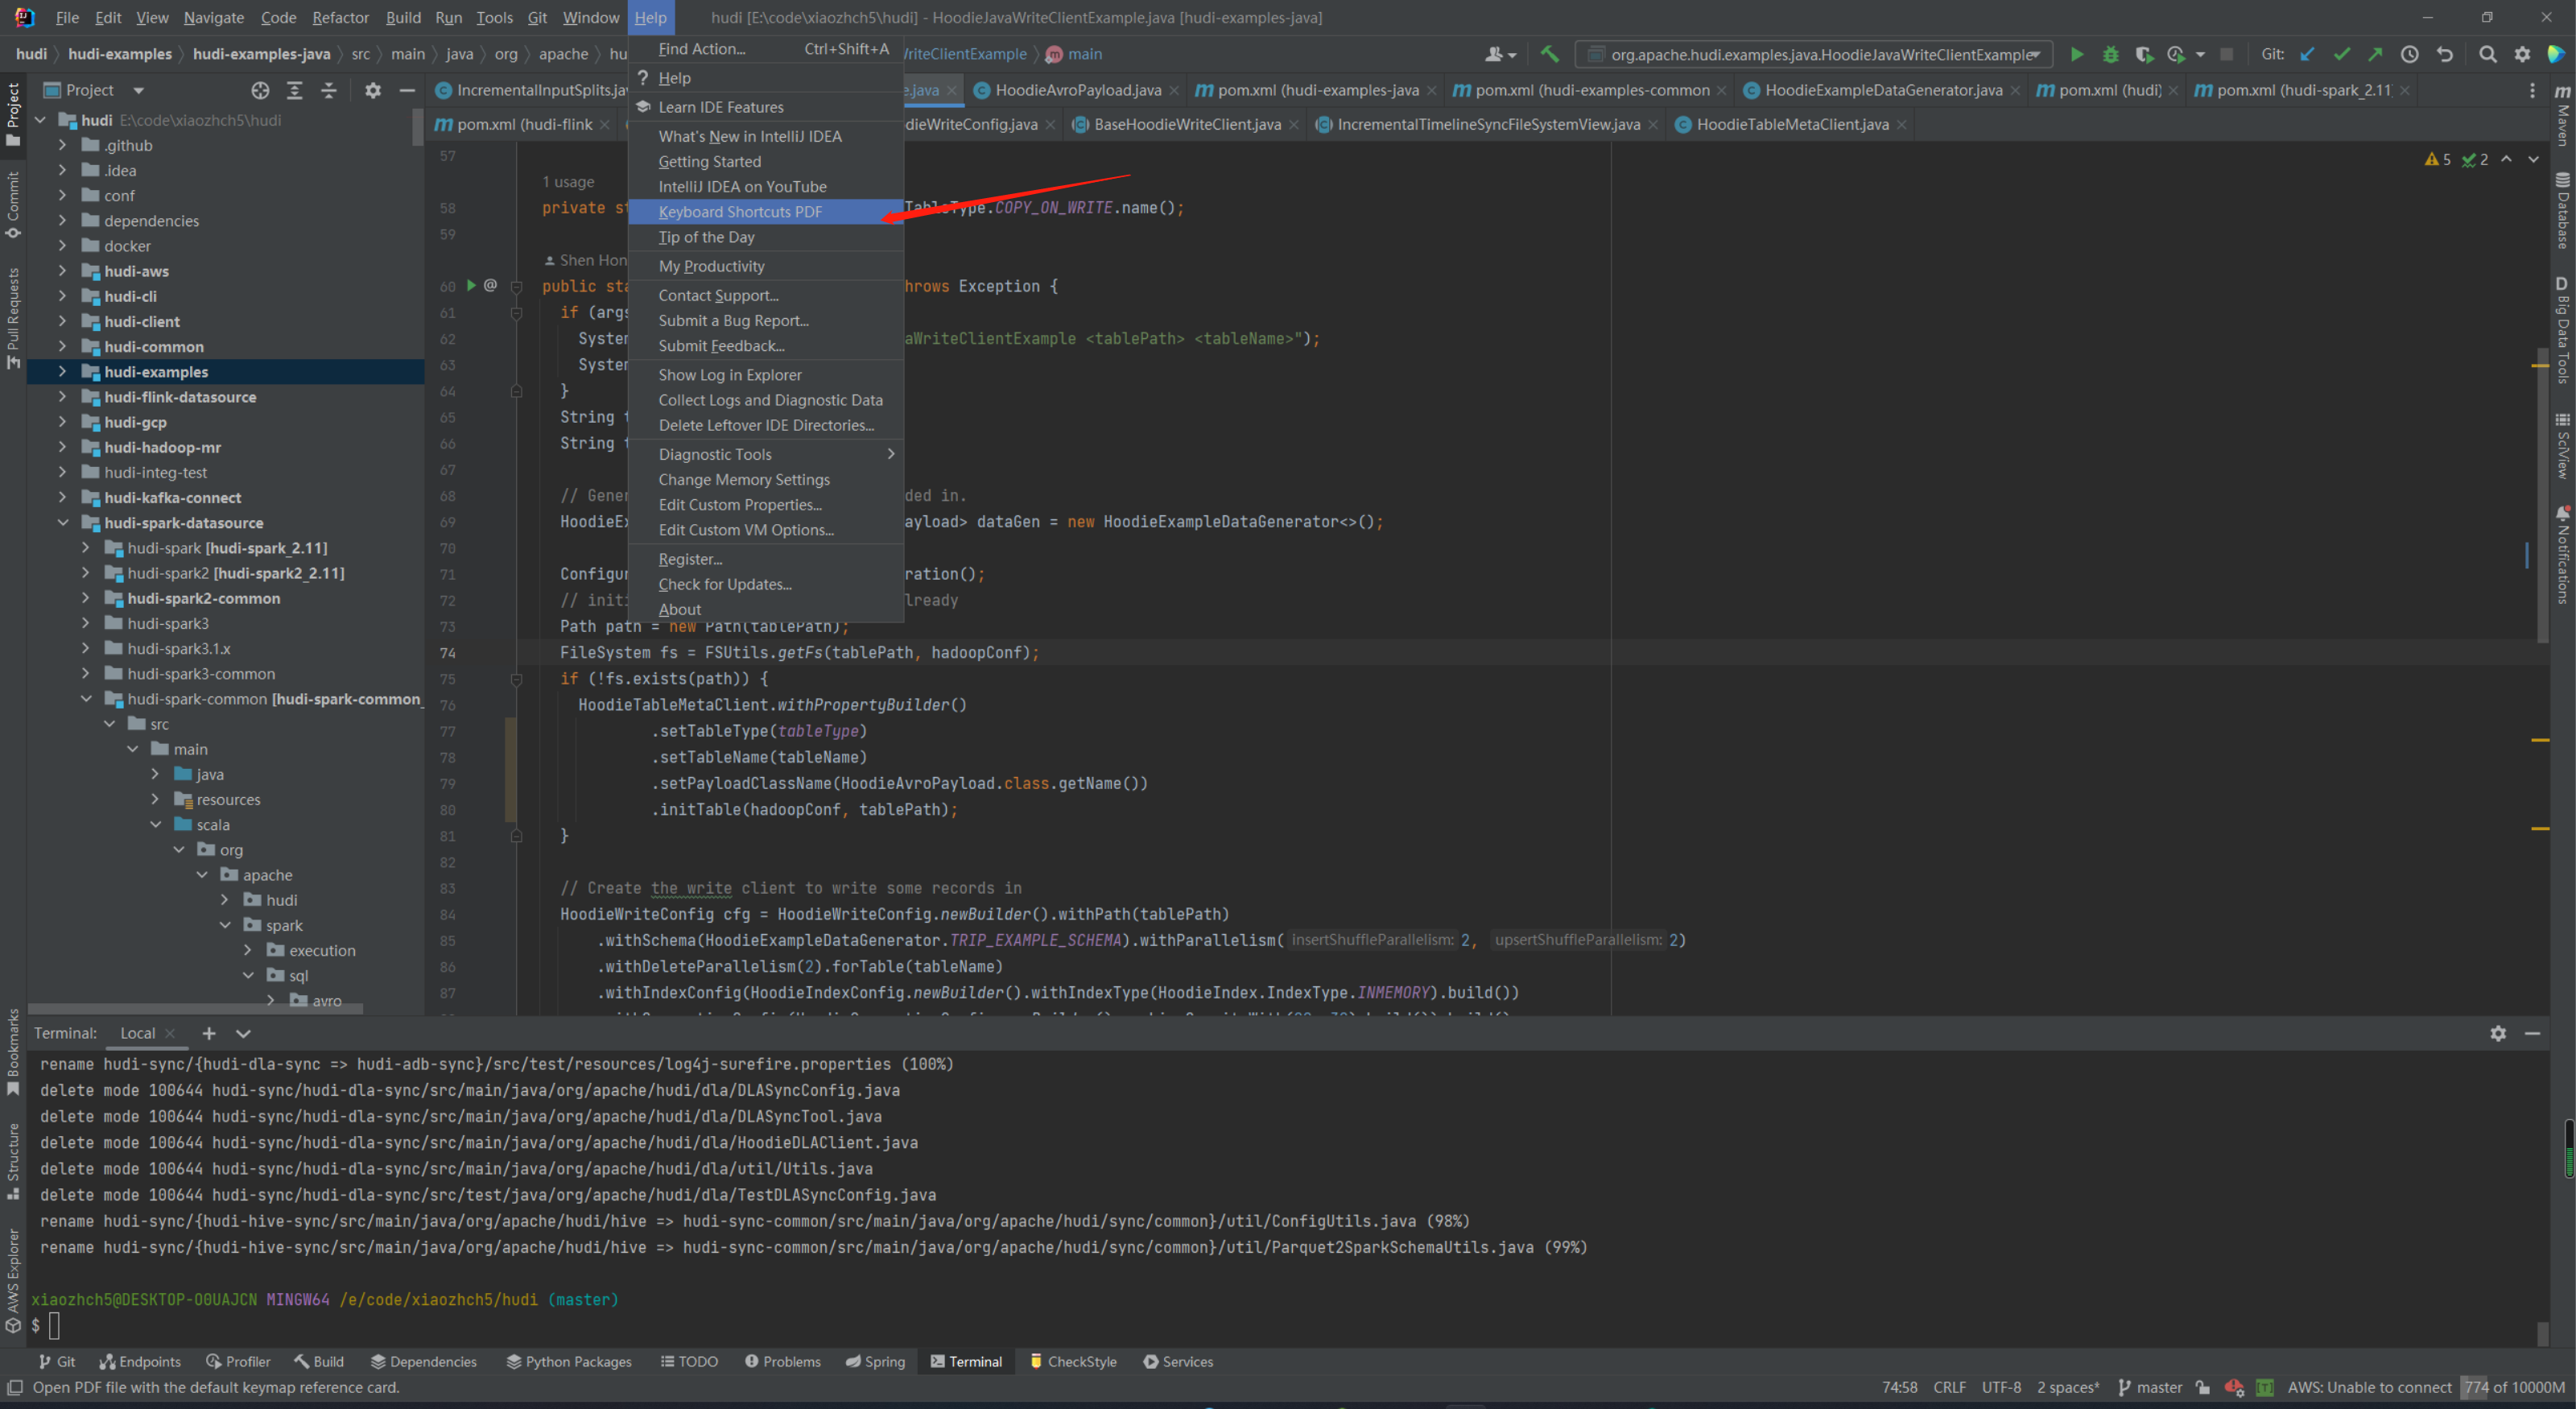
Task: Toggle the Commit tool window
Action: click(13, 205)
